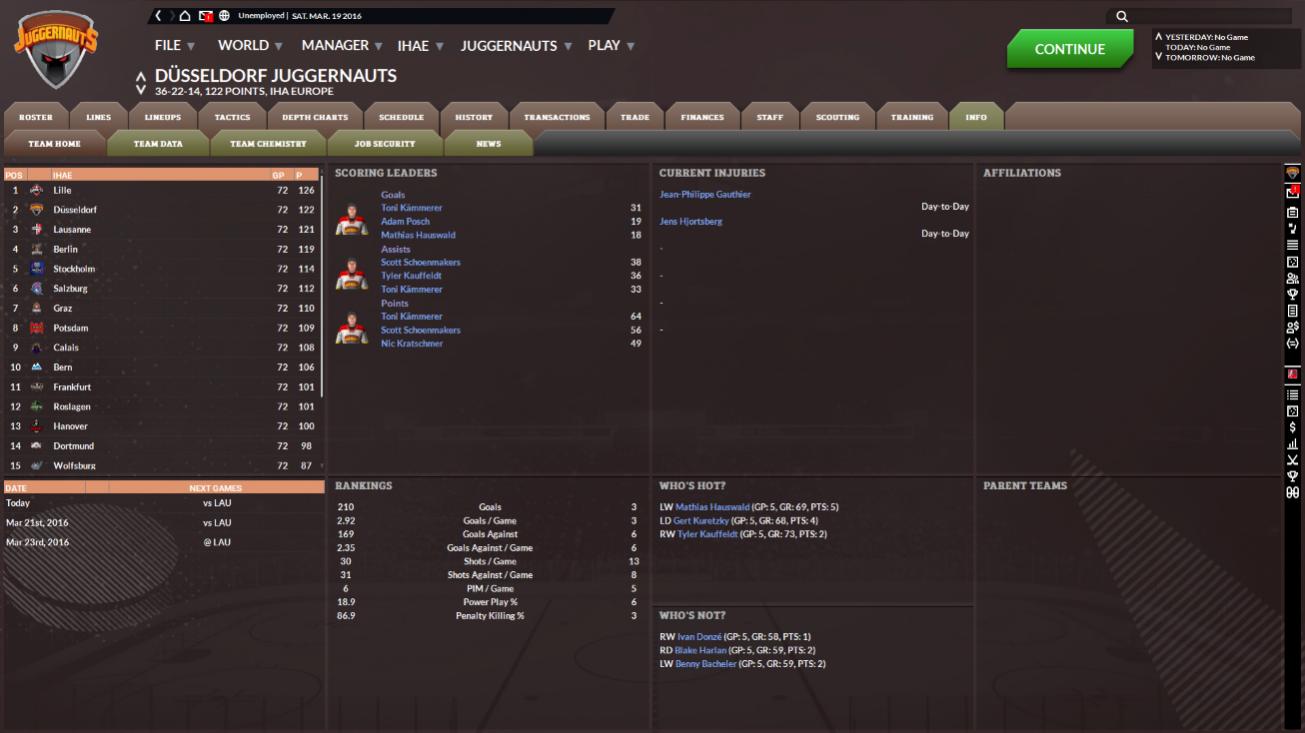Click the home icon in top bar
Screen dimensions: 1305x733
pyautogui.click(x=185, y=16)
